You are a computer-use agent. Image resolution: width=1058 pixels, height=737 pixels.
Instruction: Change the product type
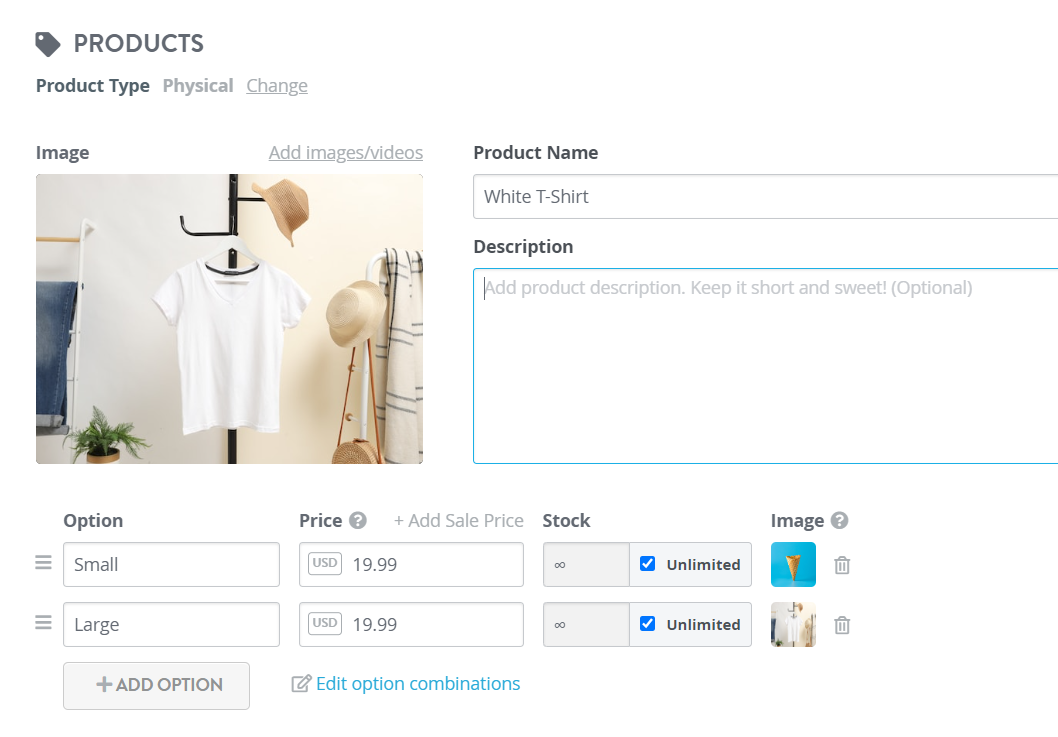tap(277, 86)
